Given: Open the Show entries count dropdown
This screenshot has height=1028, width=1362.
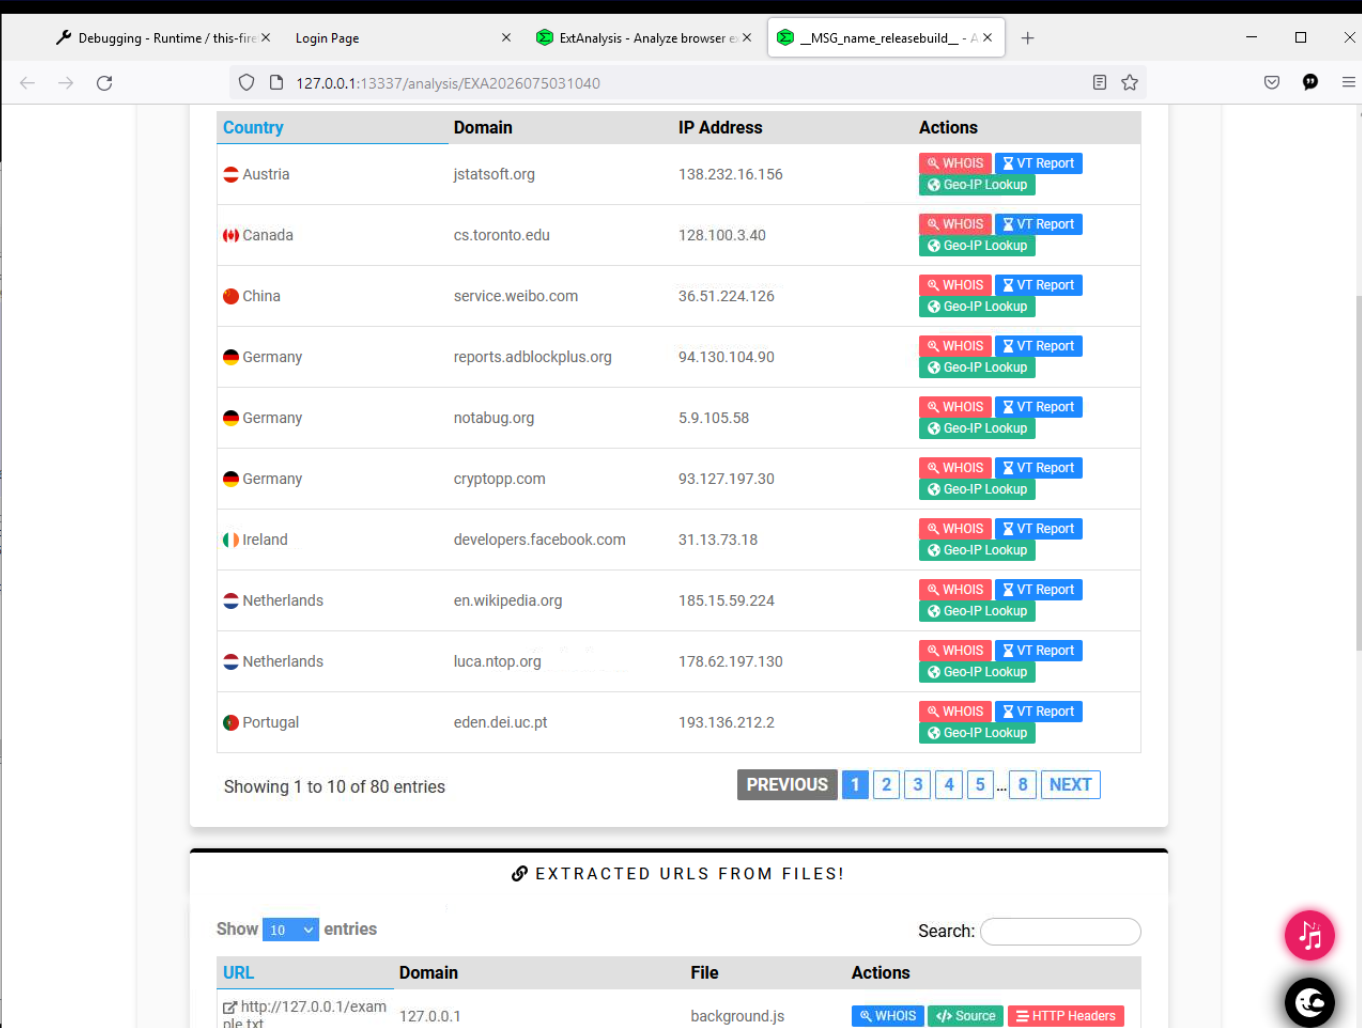Looking at the screenshot, I should coord(290,930).
